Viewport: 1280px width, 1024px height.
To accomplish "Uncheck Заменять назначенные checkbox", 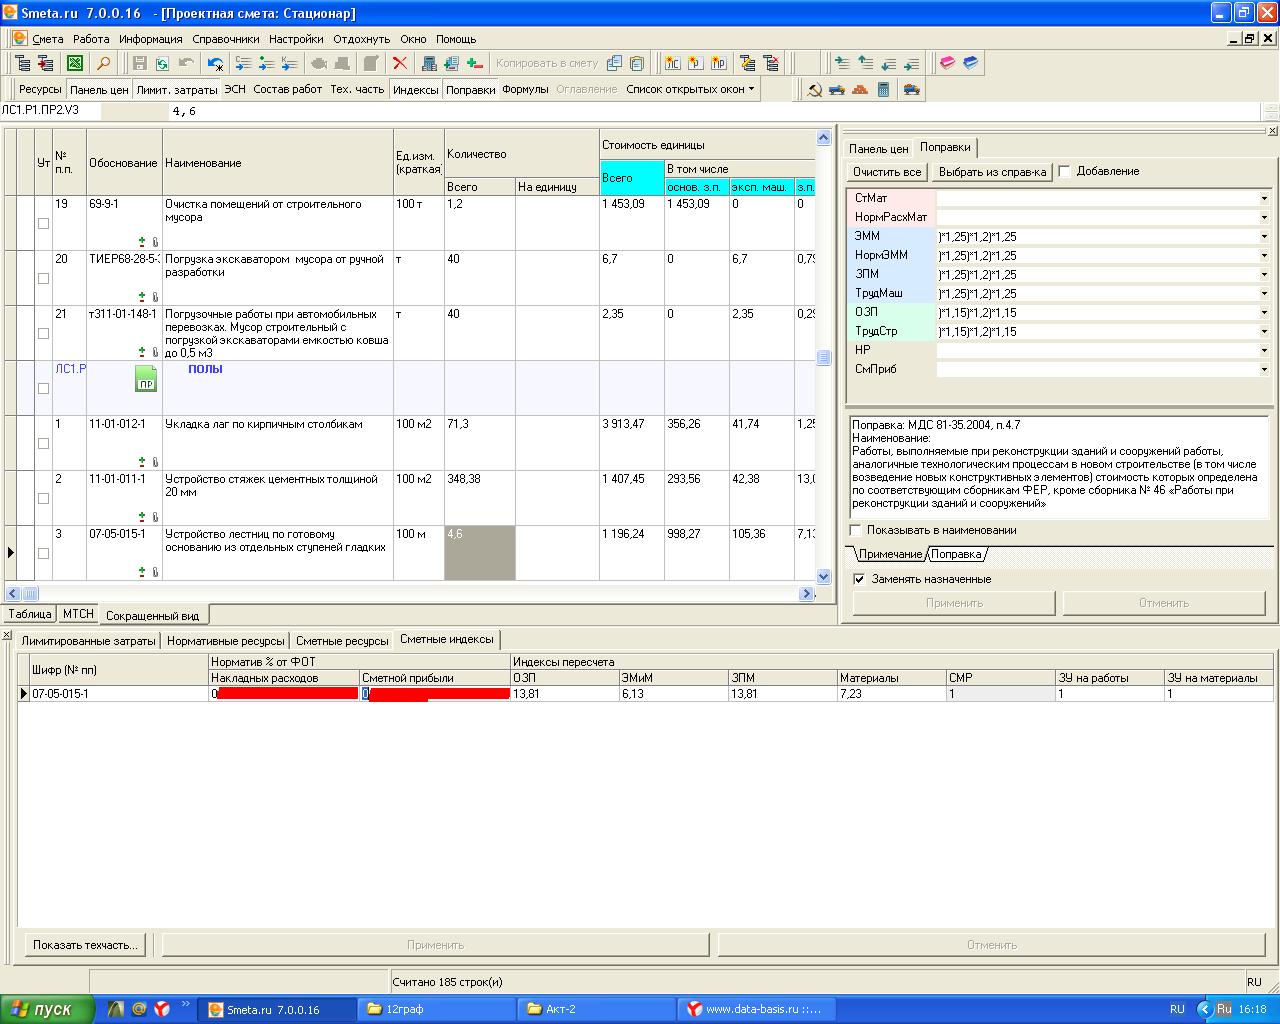I will pos(858,579).
